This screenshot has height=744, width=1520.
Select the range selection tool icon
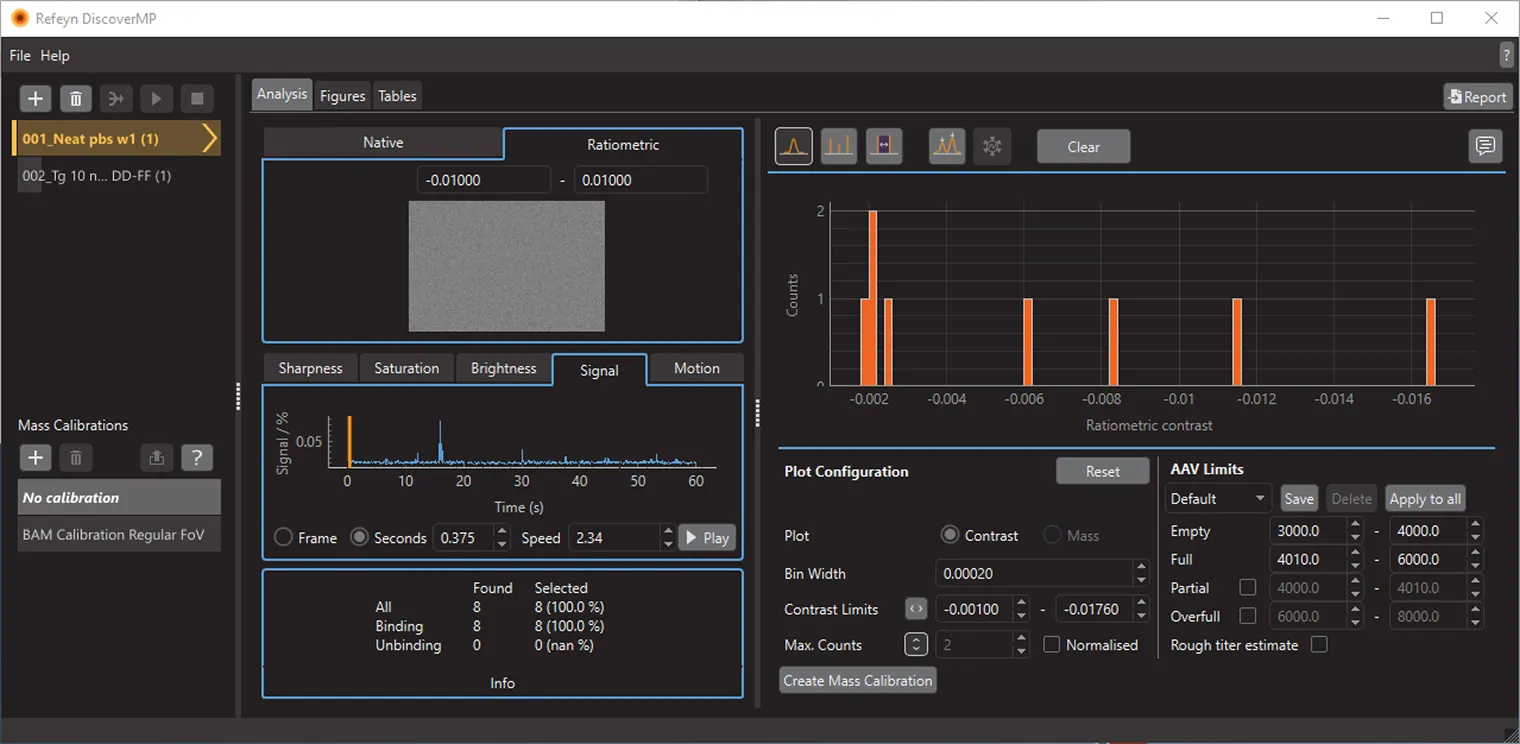click(884, 146)
